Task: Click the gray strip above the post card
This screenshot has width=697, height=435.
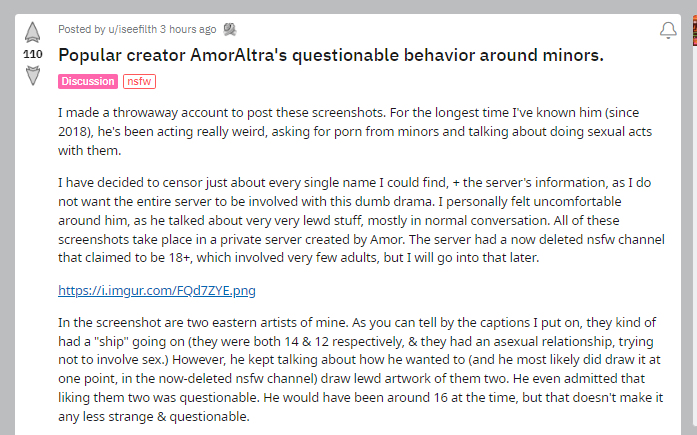Action: coord(347,6)
